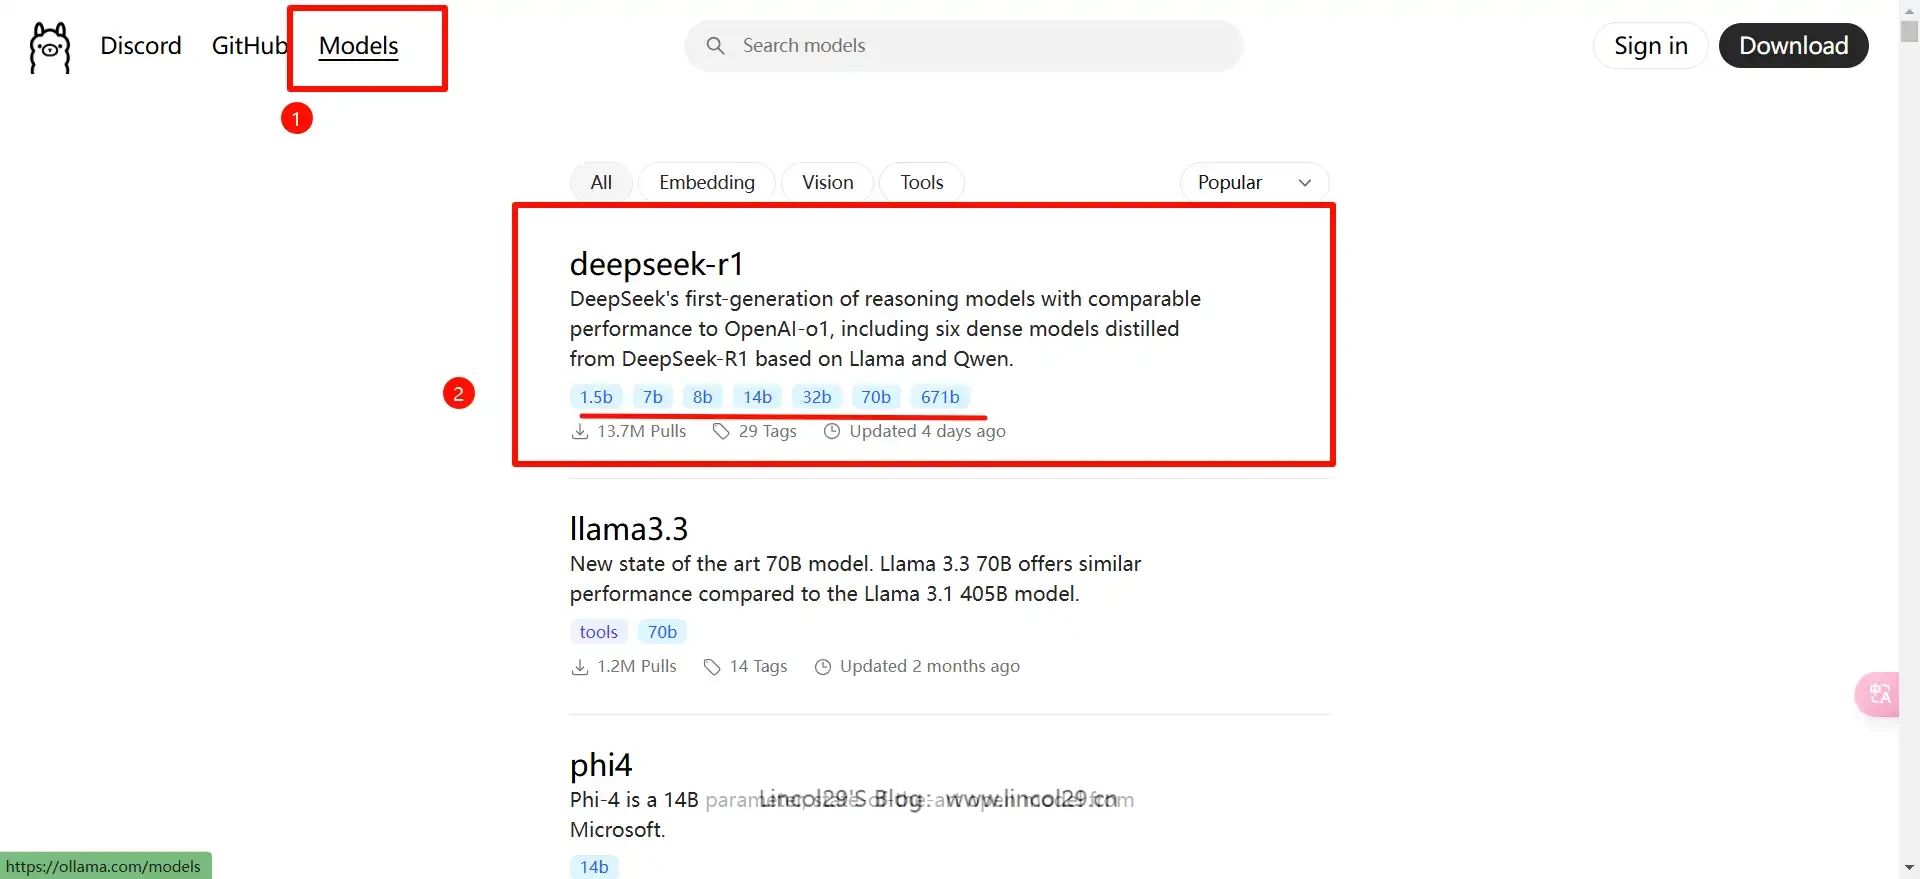Open the Models navigation link
The height and width of the screenshot is (879, 1920).
(358, 46)
